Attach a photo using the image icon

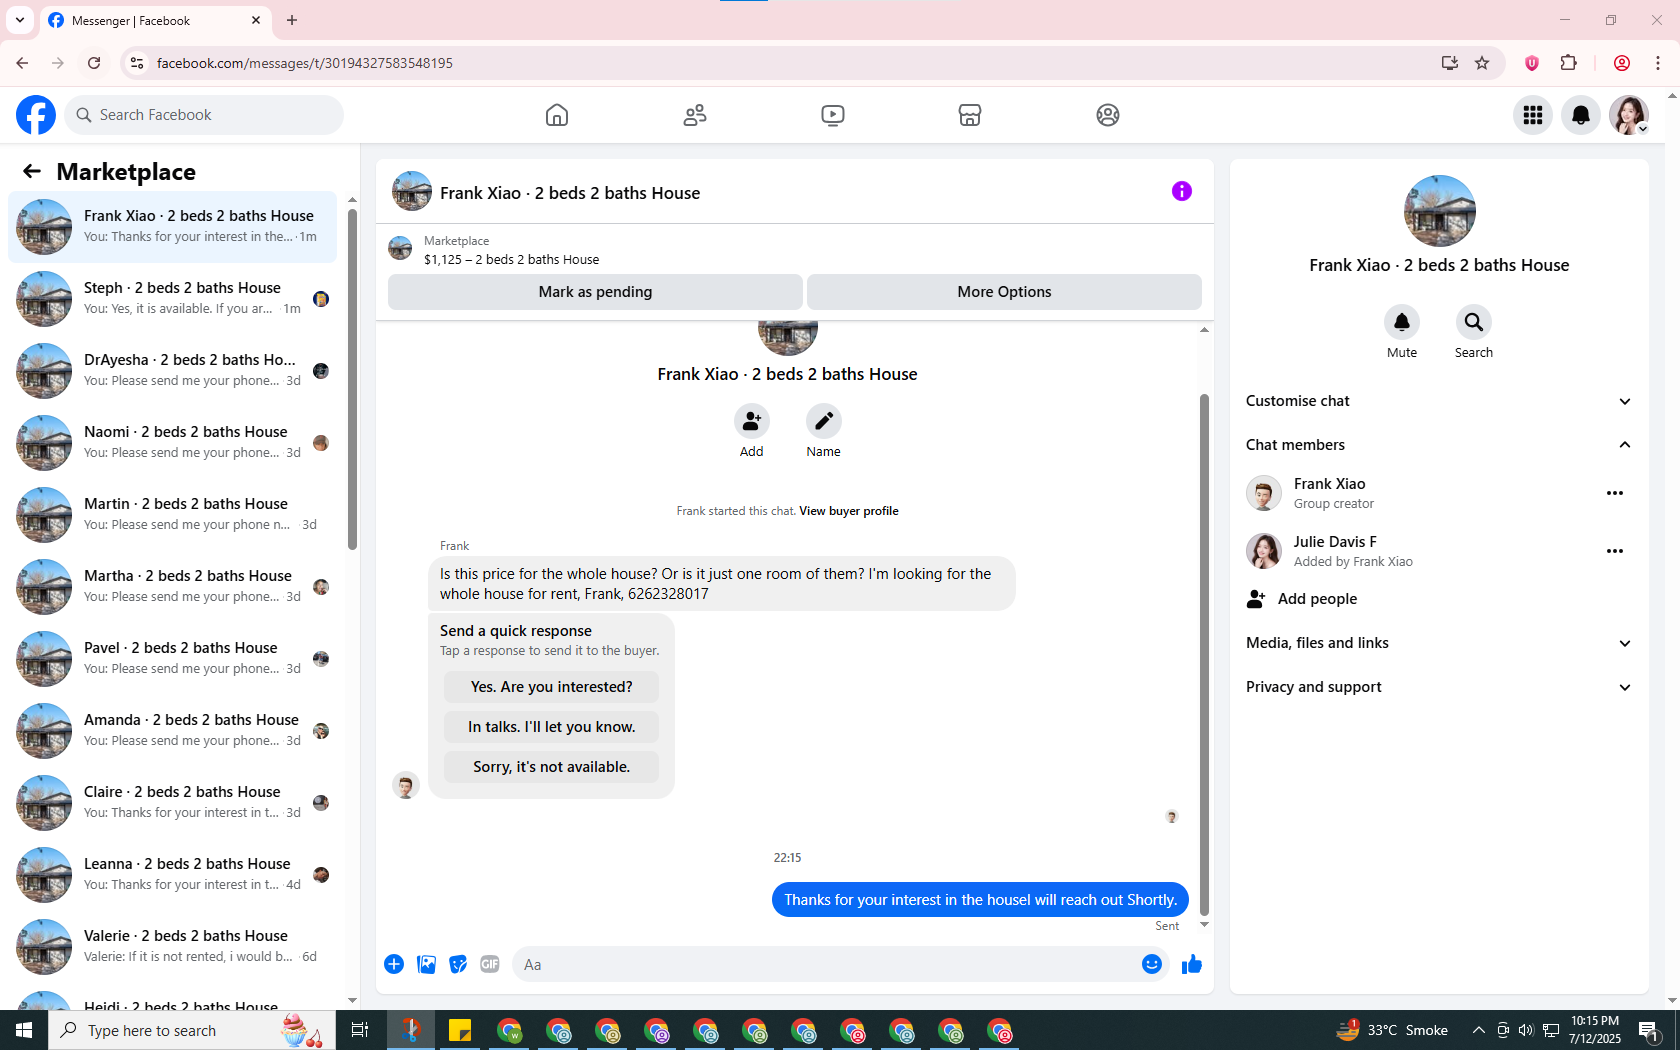(x=426, y=964)
